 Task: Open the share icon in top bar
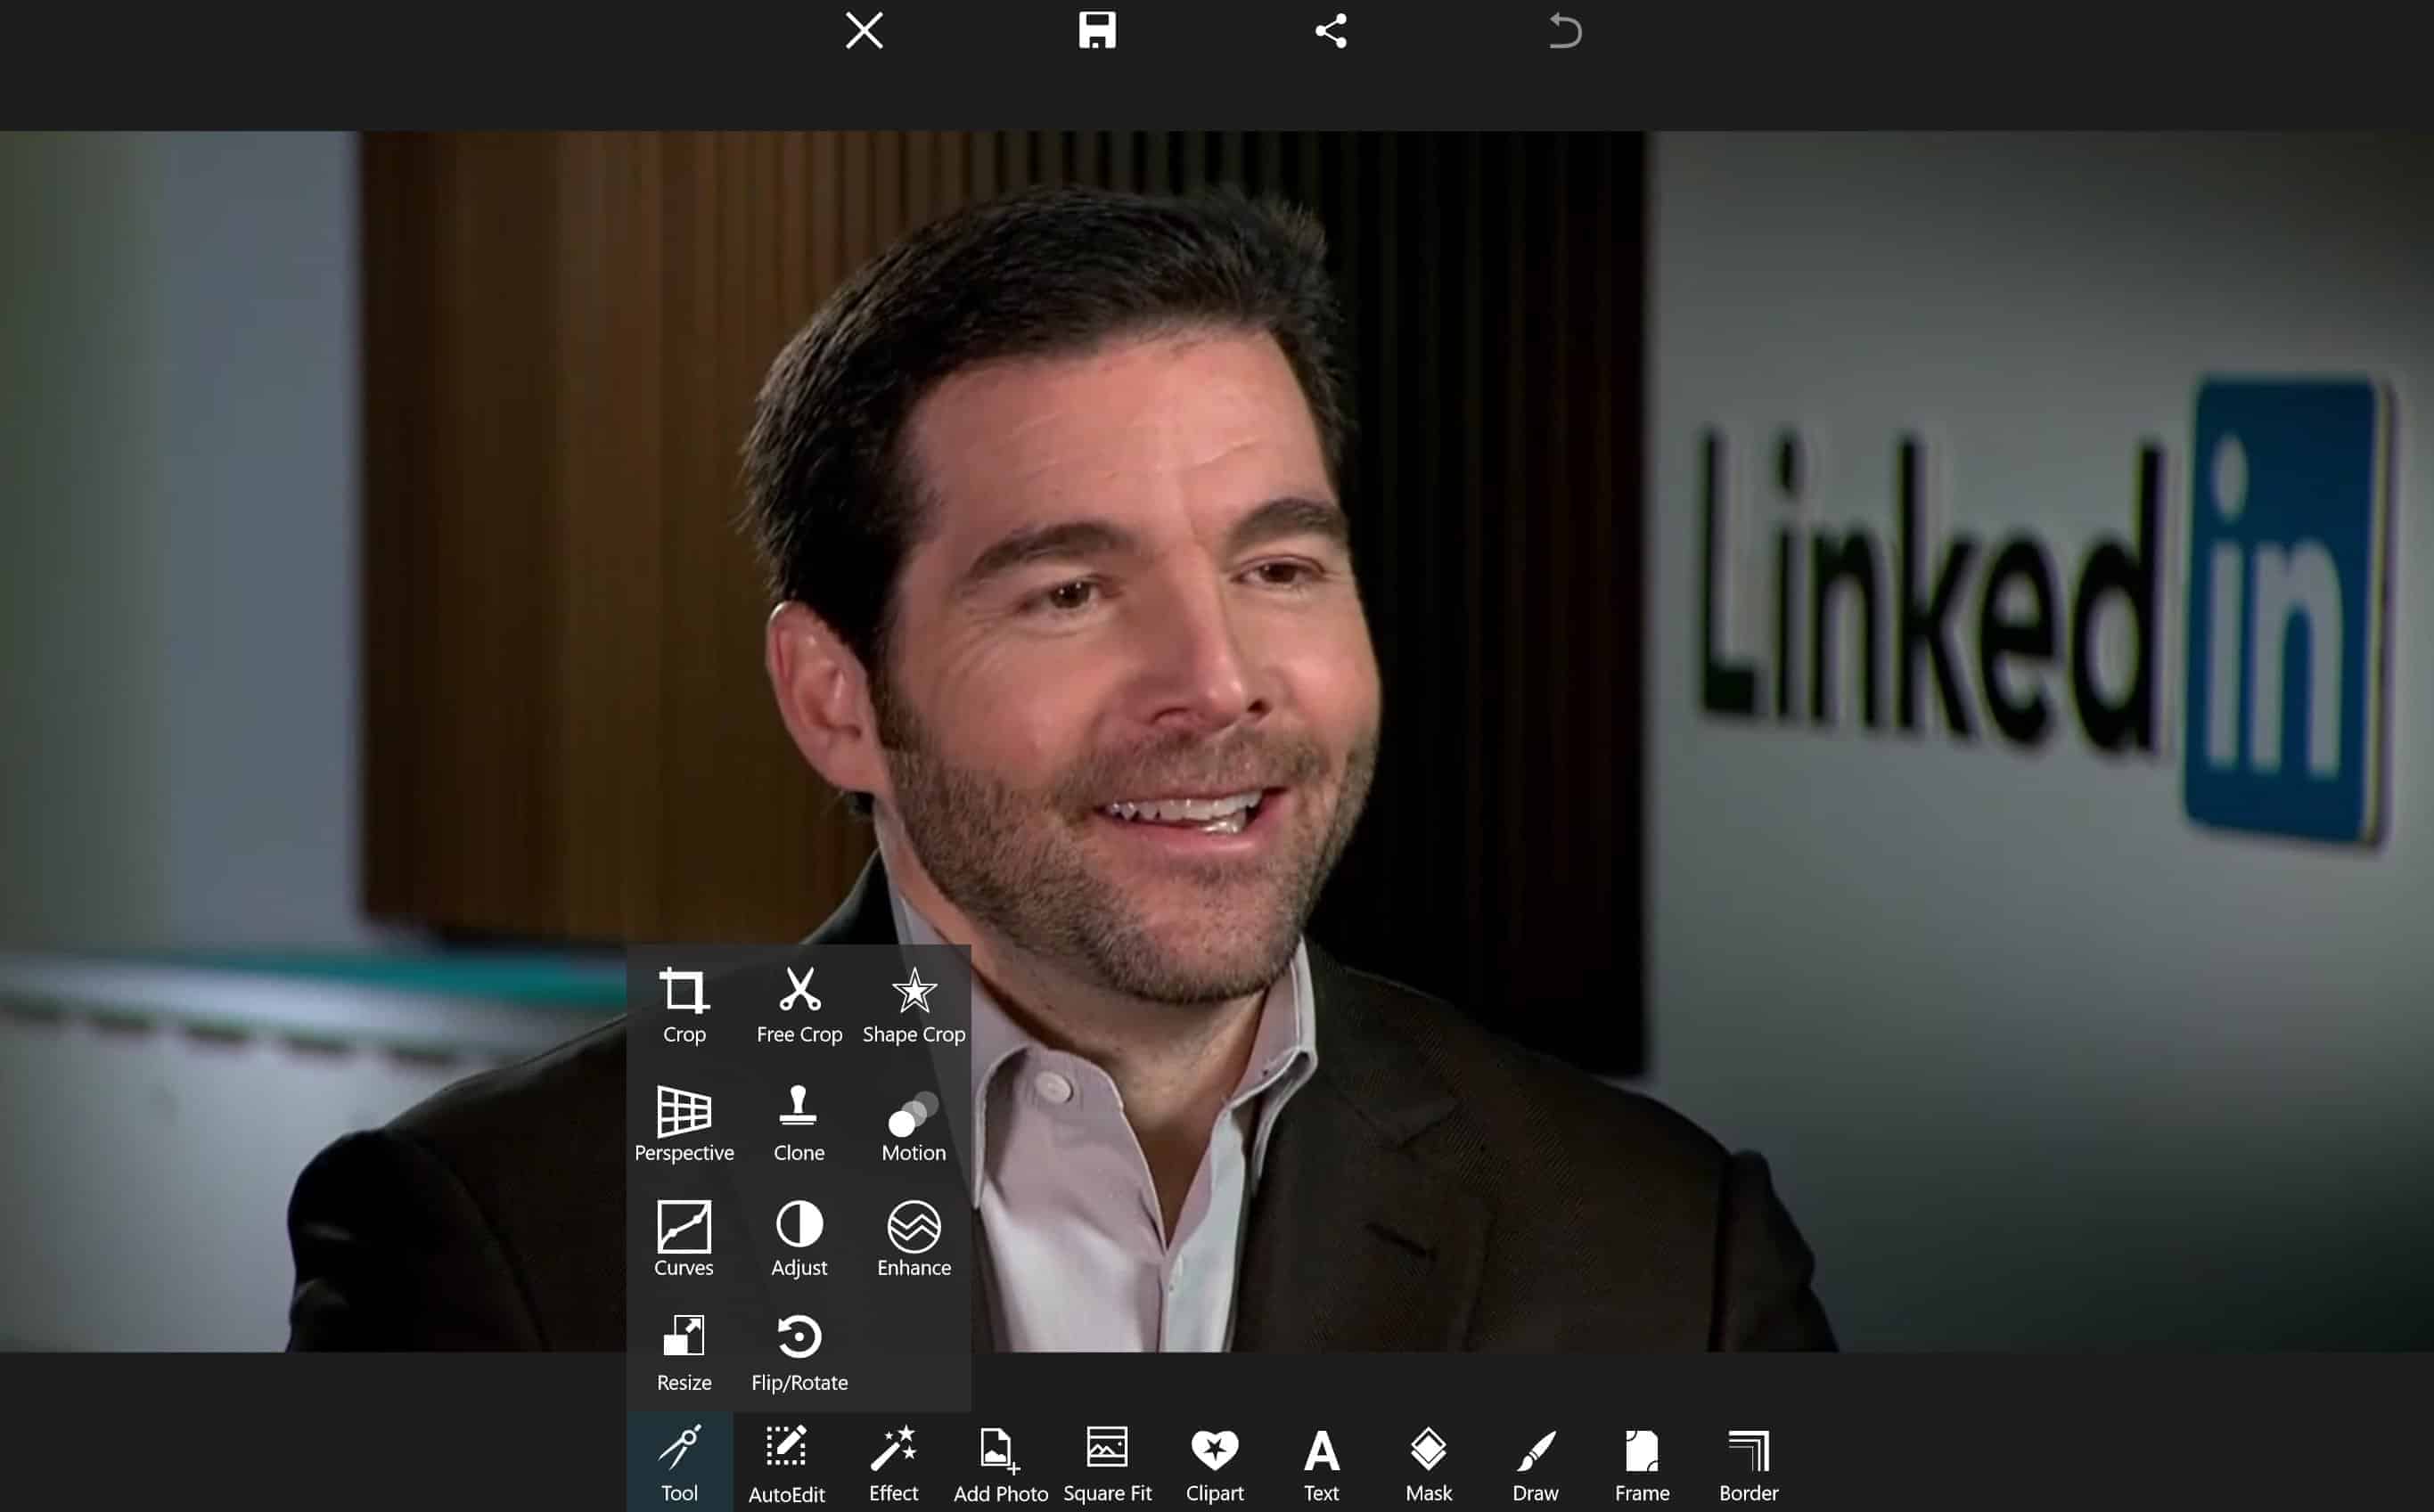point(1331,31)
